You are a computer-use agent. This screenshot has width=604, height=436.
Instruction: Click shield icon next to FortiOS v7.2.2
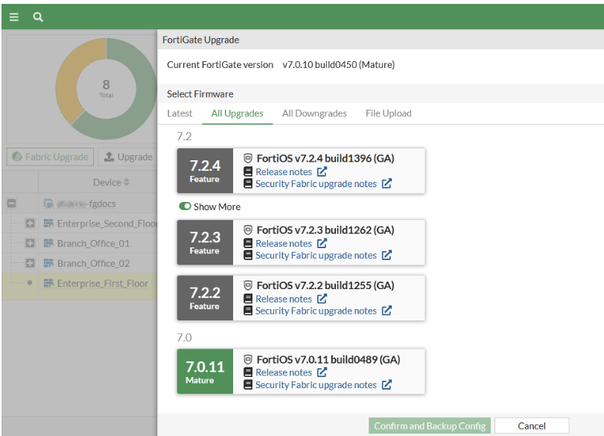click(x=248, y=285)
